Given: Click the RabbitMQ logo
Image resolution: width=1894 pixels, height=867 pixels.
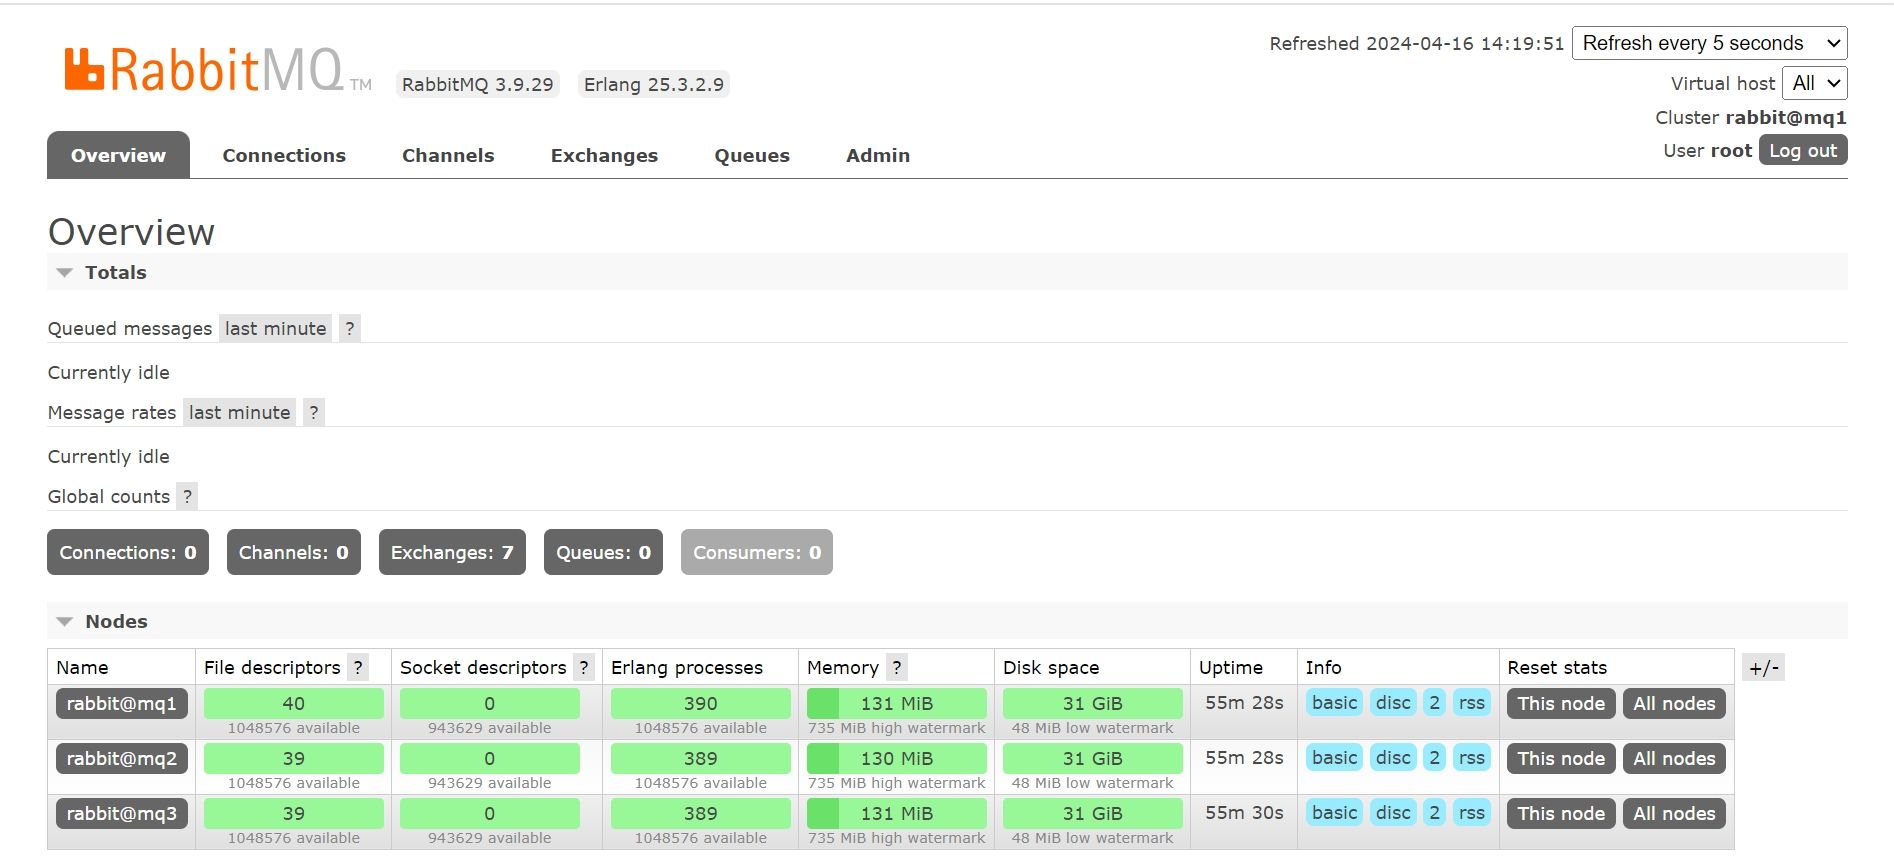Looking at the screenshot, I should (x=217, y=70).
